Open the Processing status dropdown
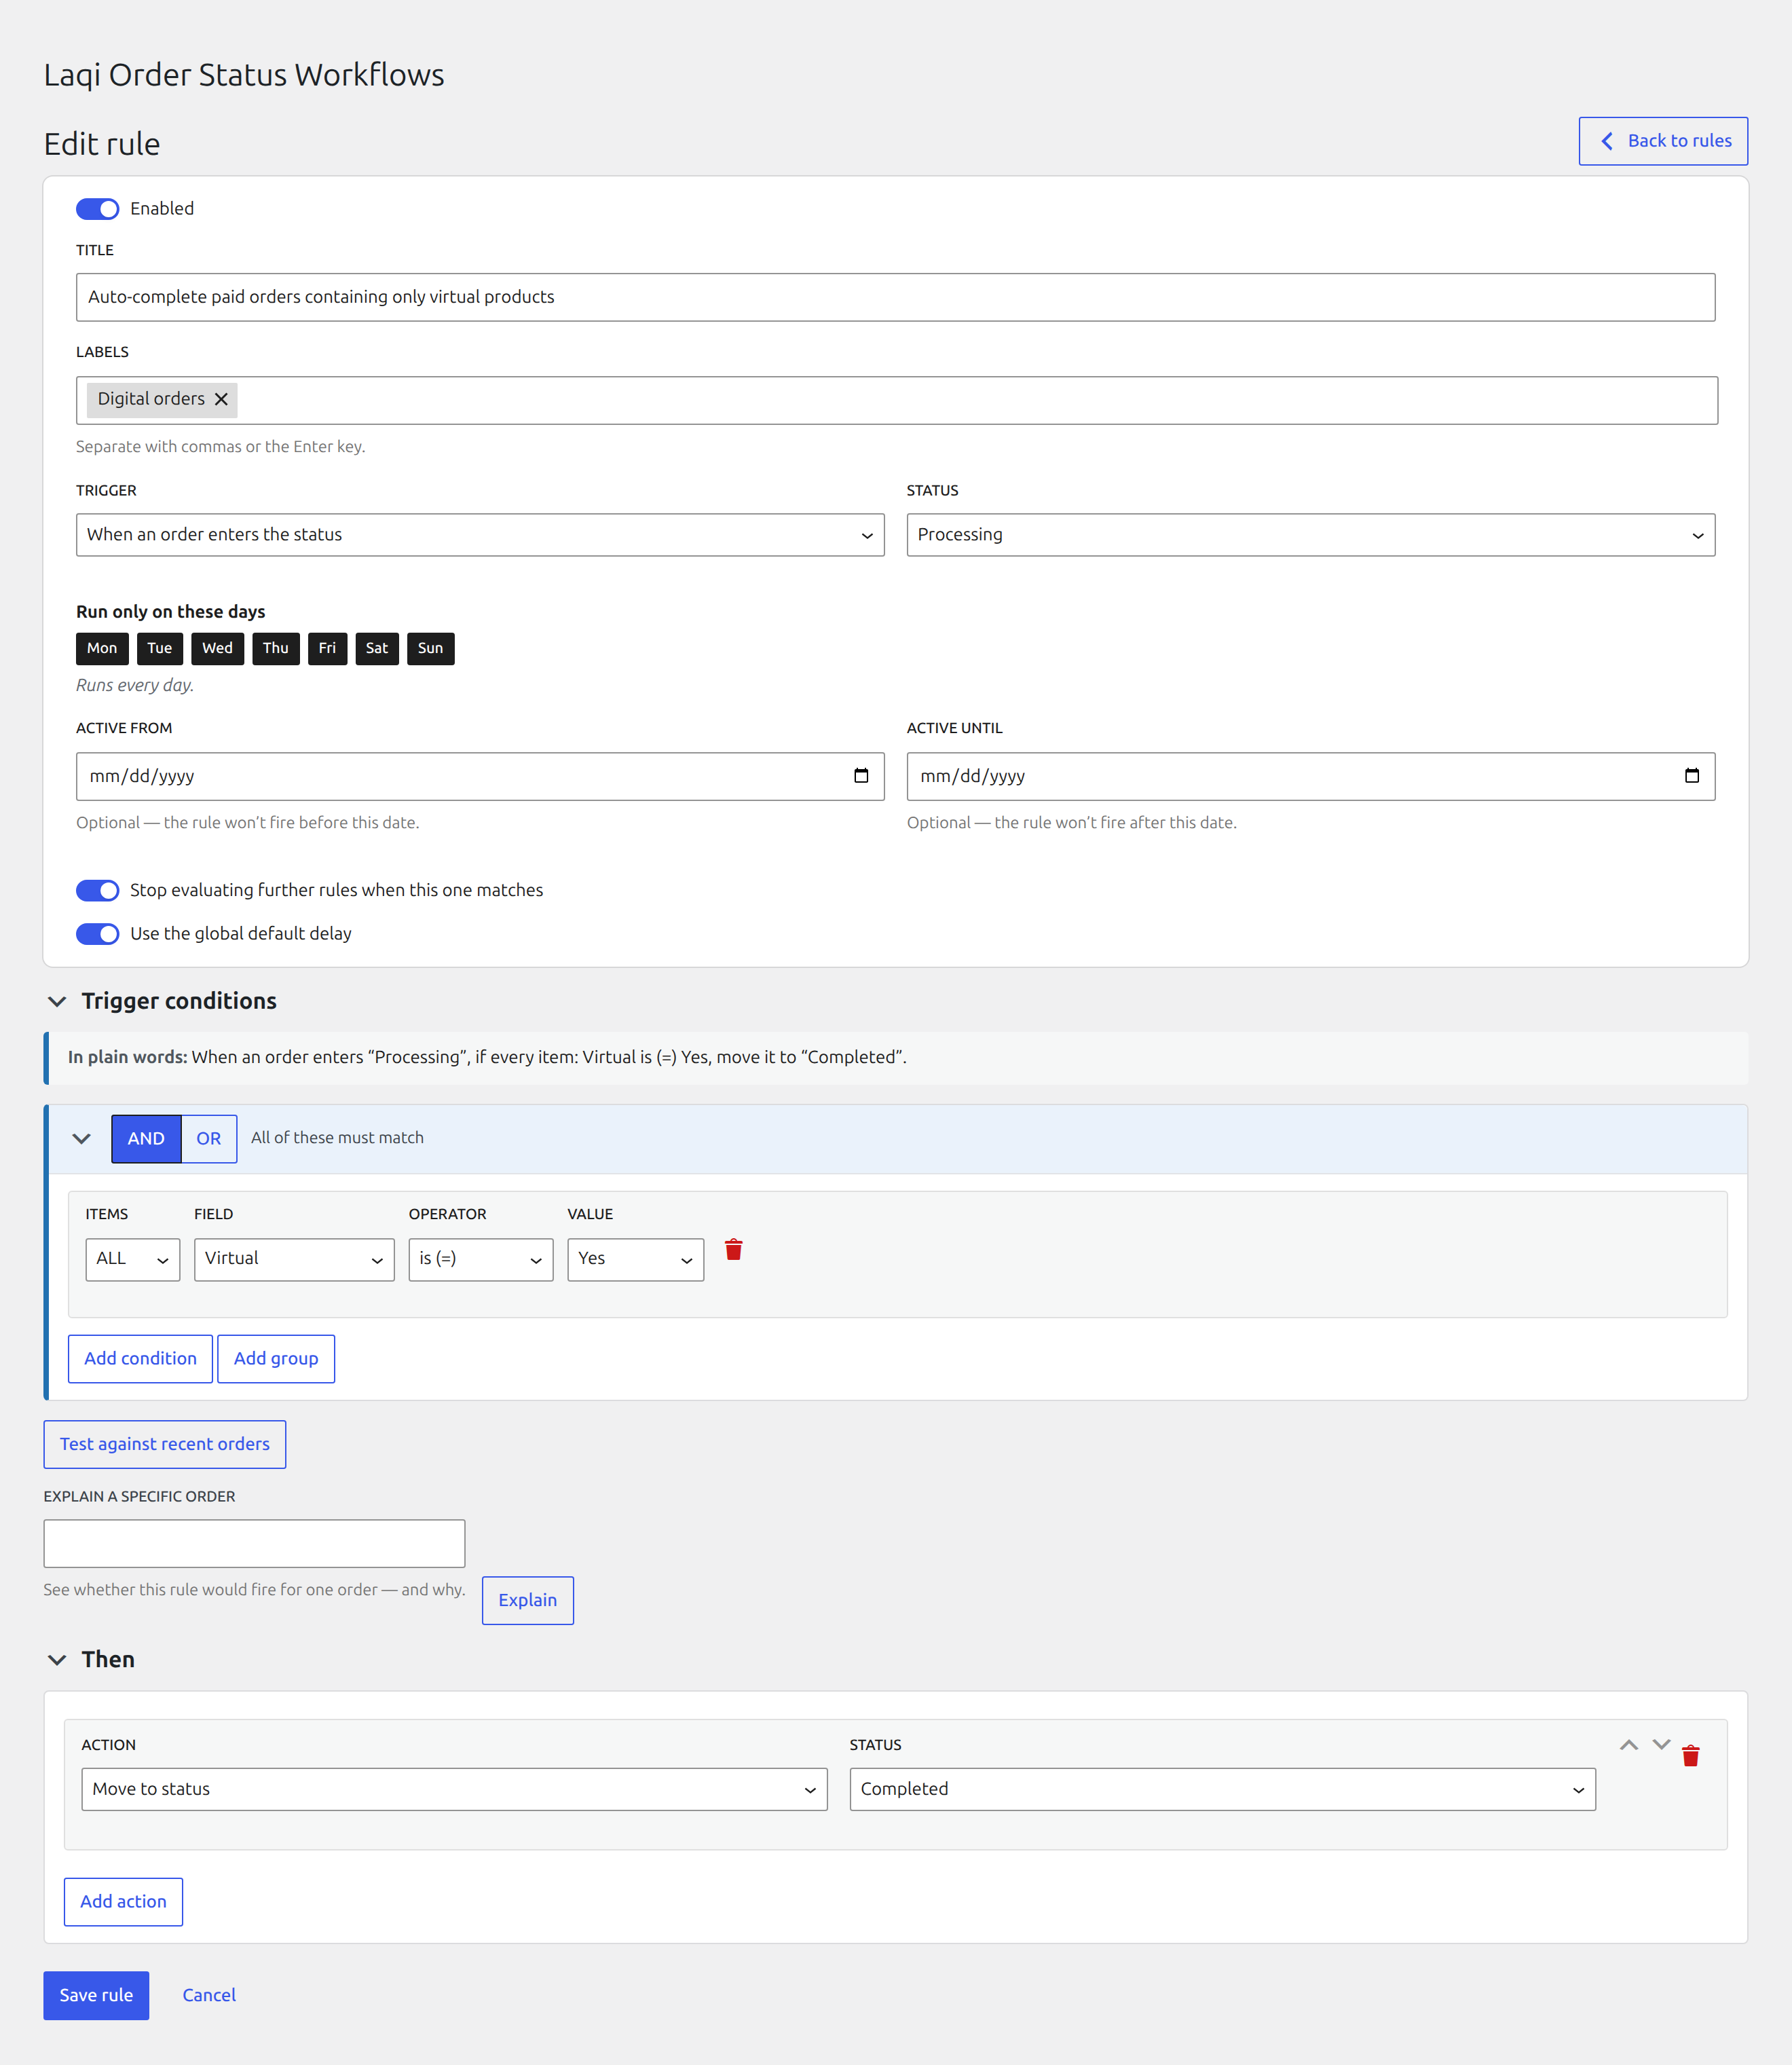 point(1311,535)
